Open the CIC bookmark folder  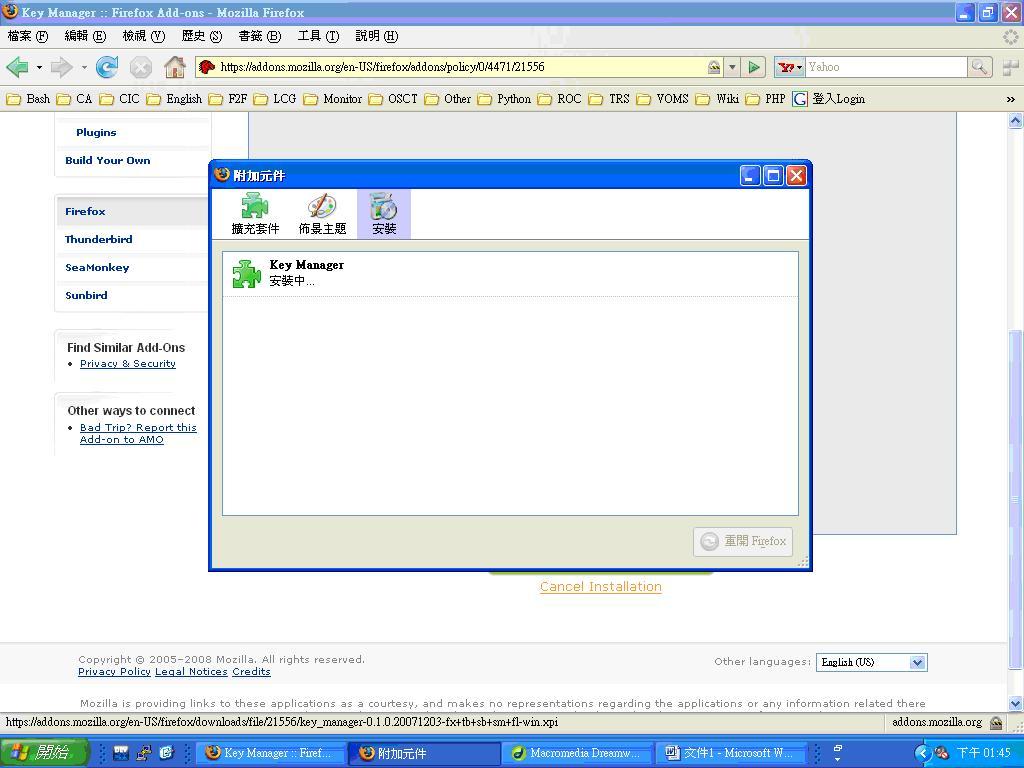click(x=120, y=99)
